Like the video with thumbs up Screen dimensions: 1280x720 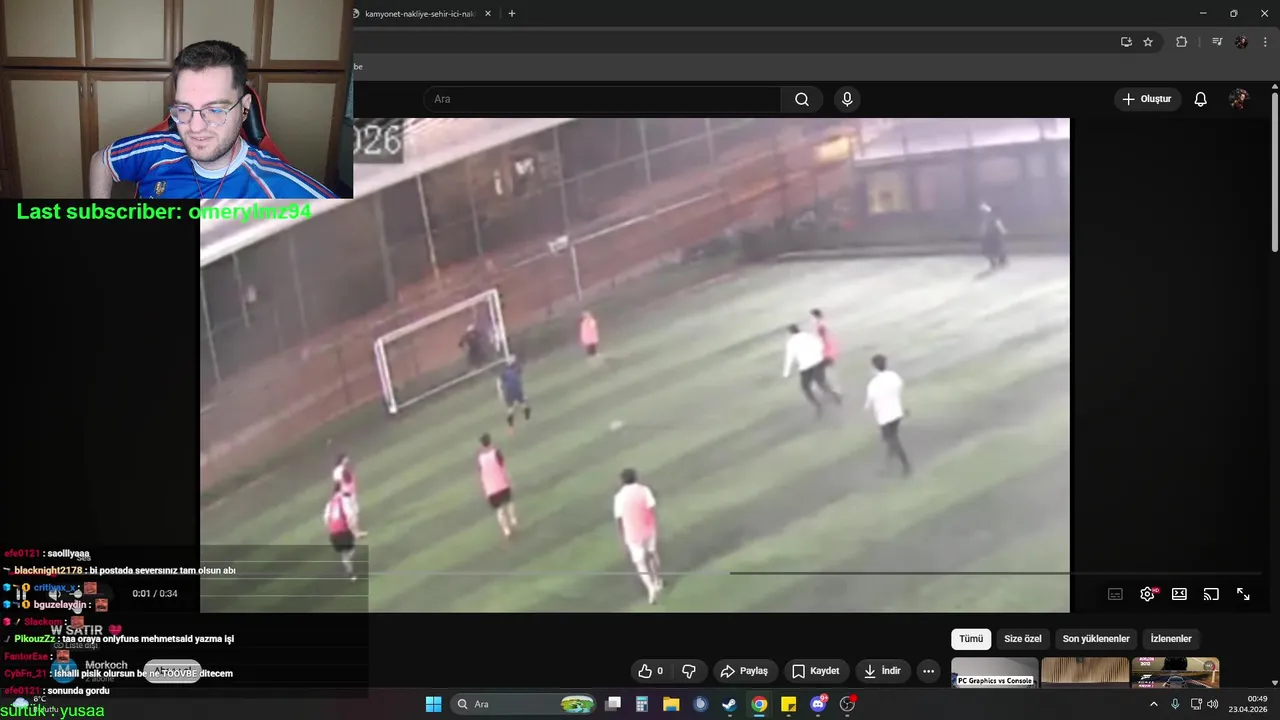(x=651, y=671)
